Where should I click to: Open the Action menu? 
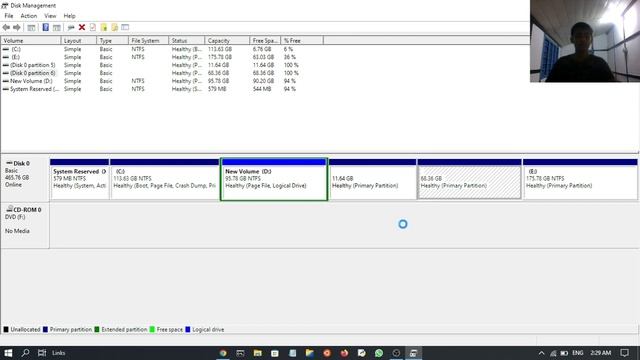coord(29,16)
